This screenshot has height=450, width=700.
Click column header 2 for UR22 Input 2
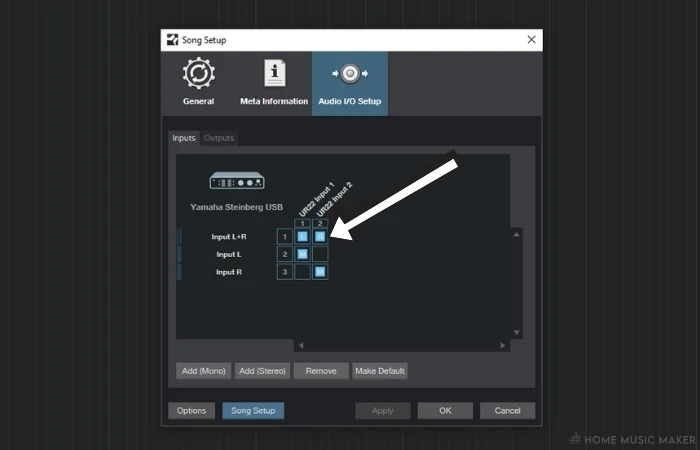pos(320,223)
